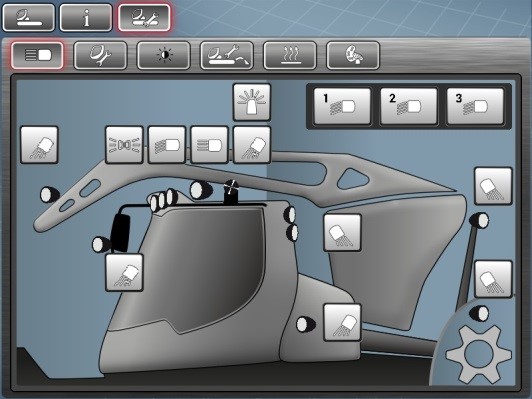
Task: Toggle the position side lights button
Action: click(124, 145)
